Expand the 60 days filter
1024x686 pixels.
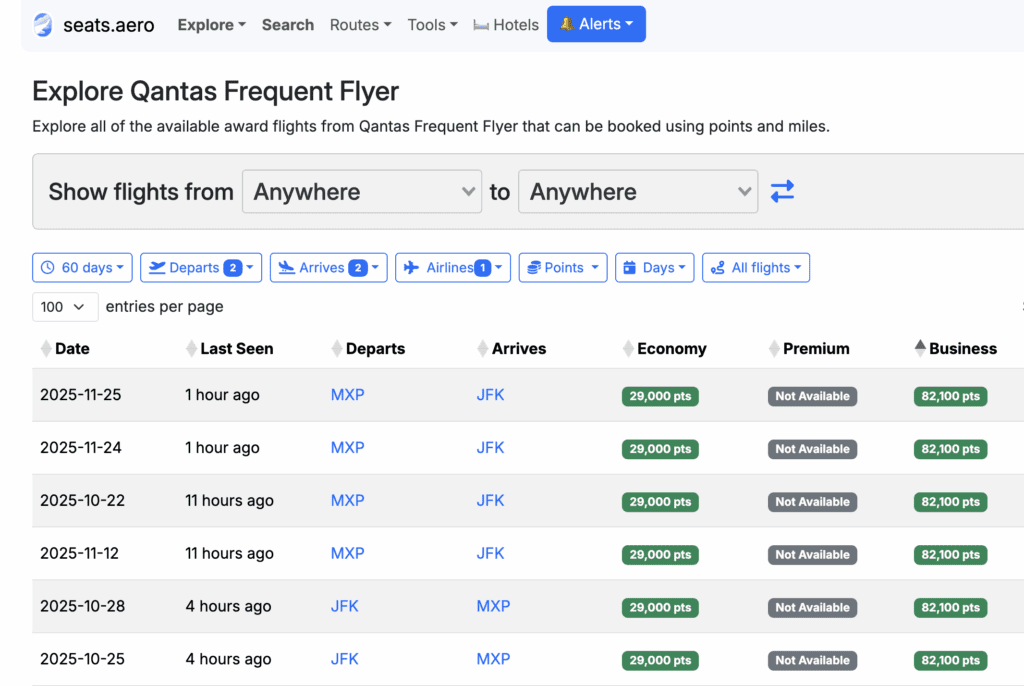(x=83, y=268)
